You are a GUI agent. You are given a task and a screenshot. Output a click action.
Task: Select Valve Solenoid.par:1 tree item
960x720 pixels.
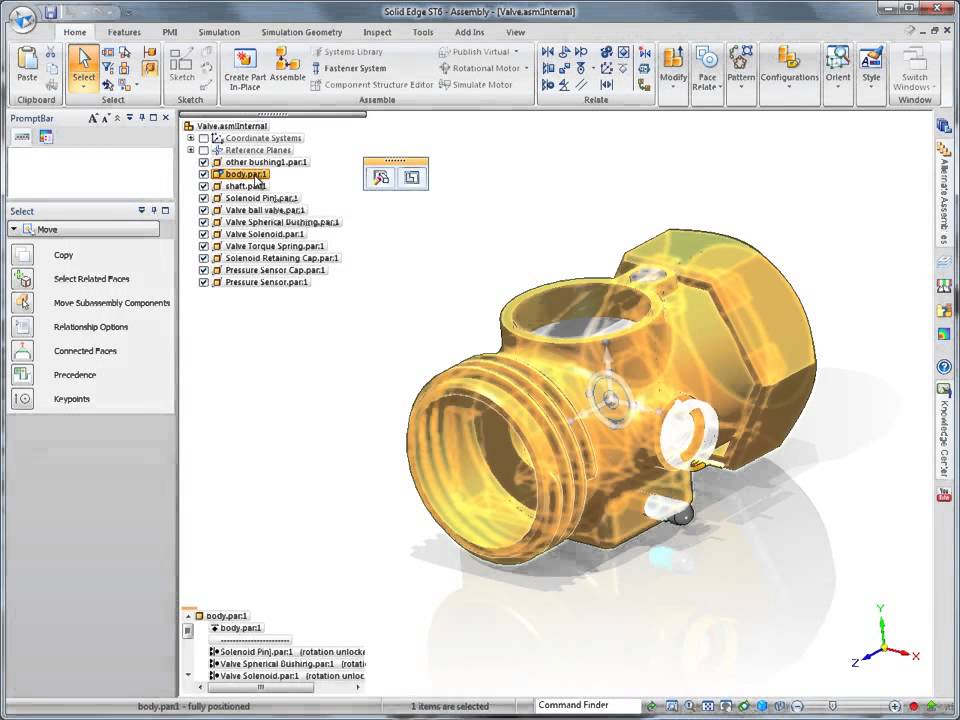pos(264,234)
